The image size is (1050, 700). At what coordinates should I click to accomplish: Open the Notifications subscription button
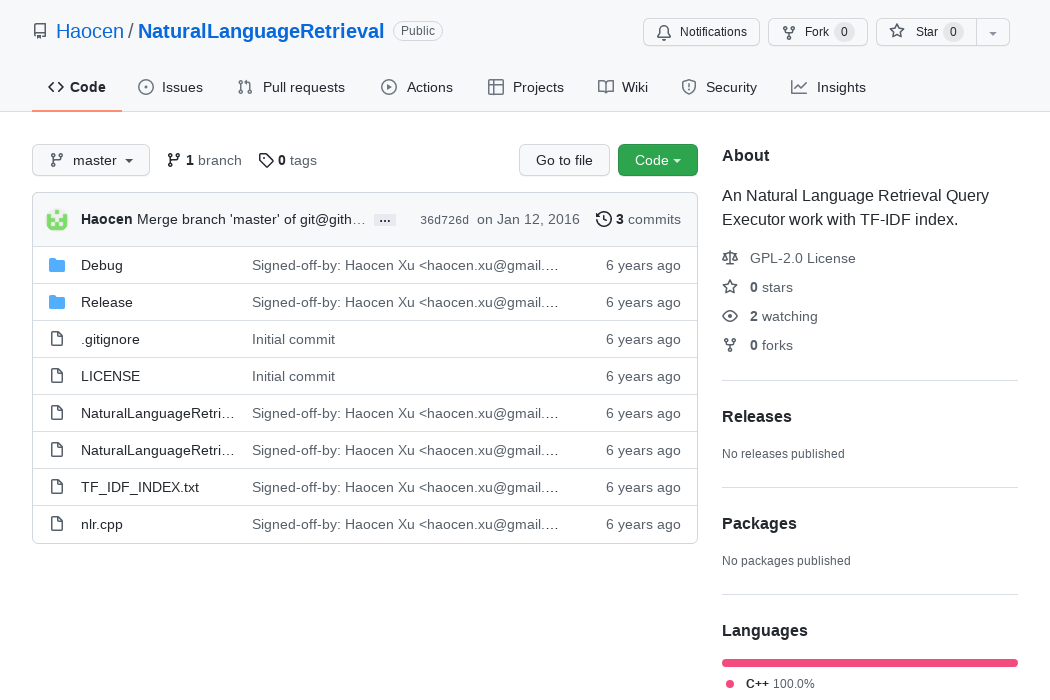pos(701,32)
